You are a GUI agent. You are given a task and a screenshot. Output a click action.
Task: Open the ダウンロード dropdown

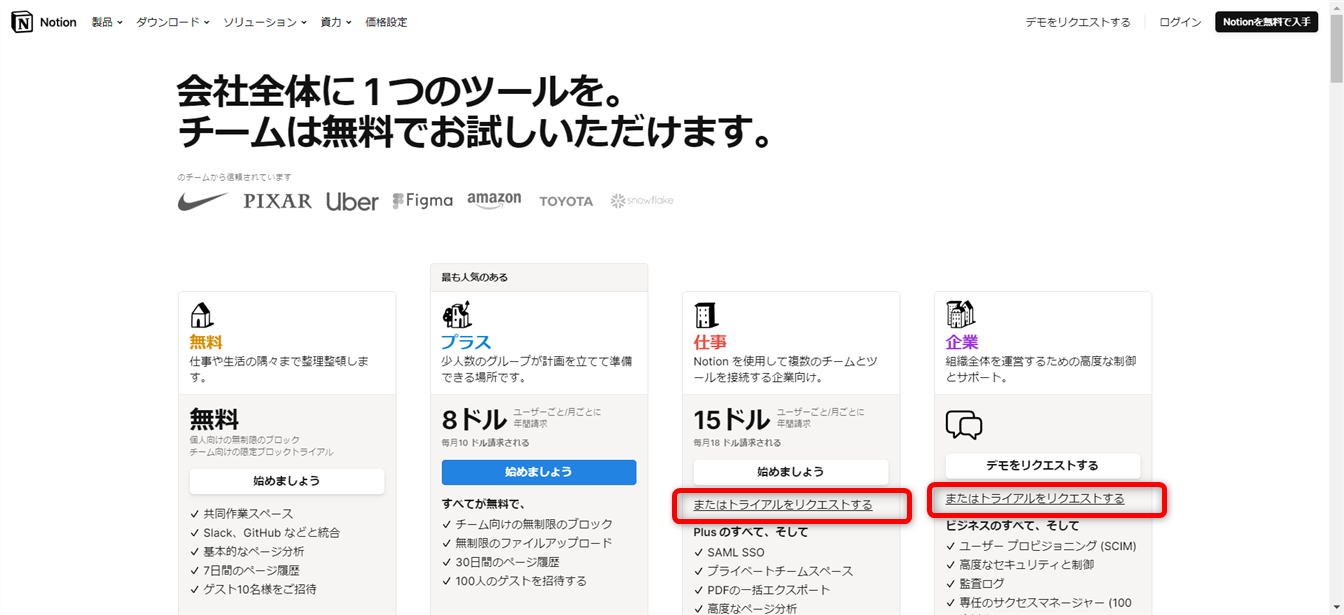(x=172, y=22)
